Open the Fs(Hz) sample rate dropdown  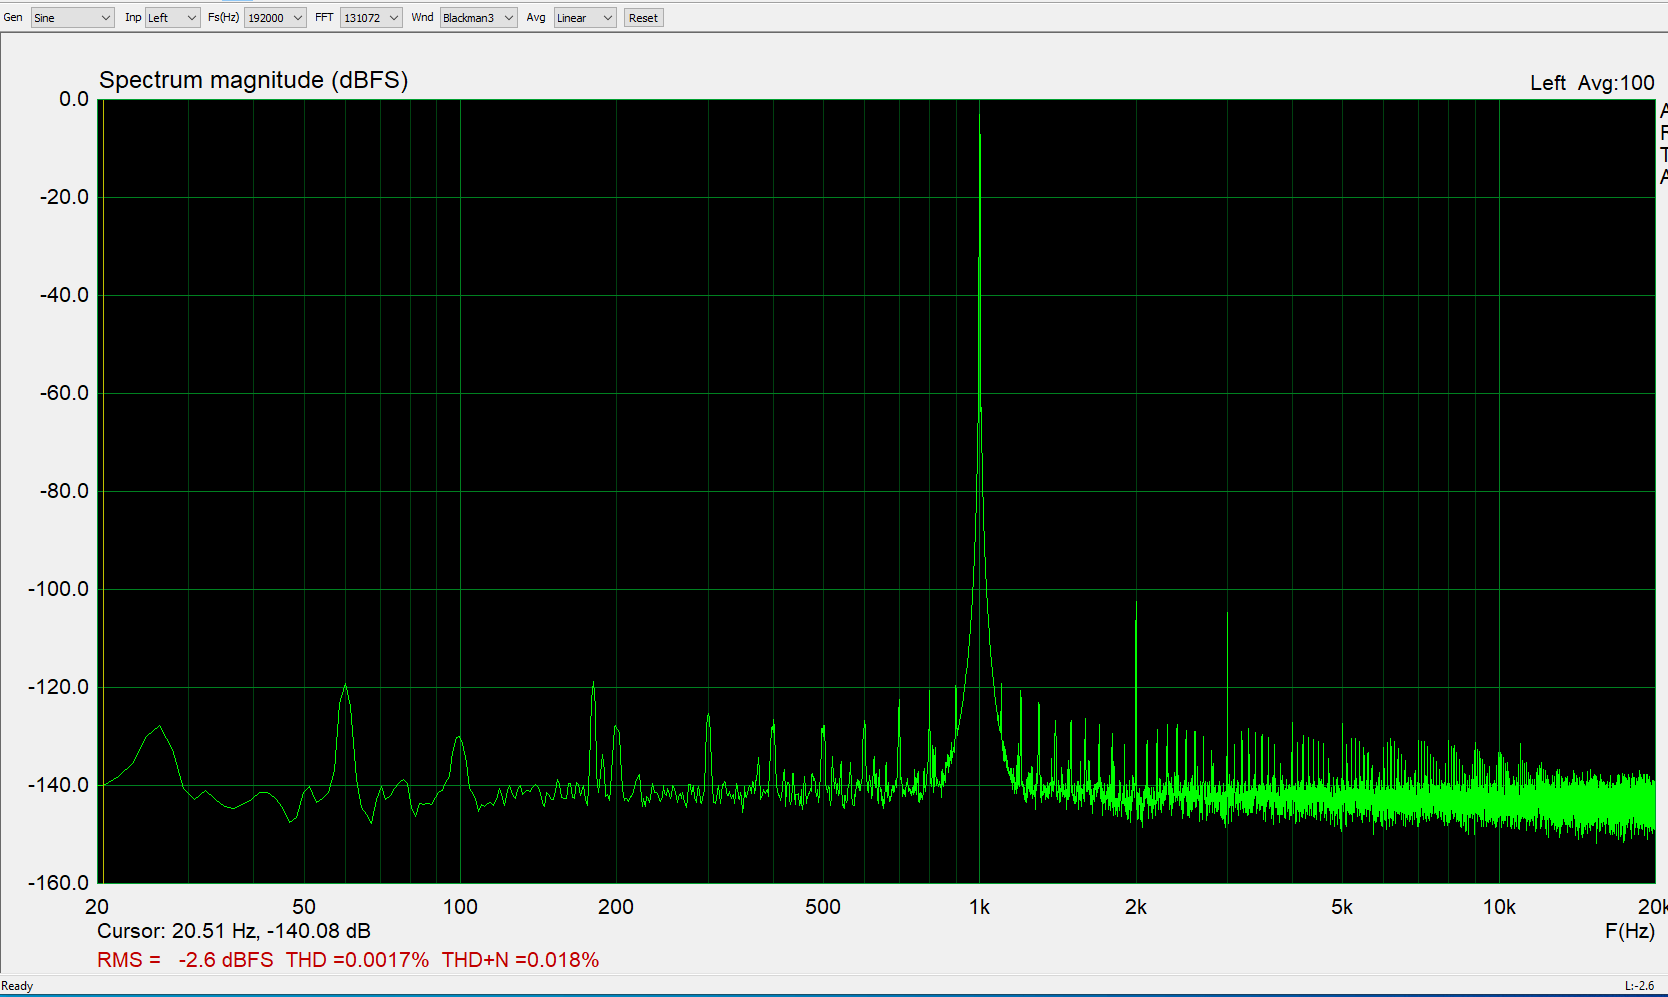click(x=275, y=18)
